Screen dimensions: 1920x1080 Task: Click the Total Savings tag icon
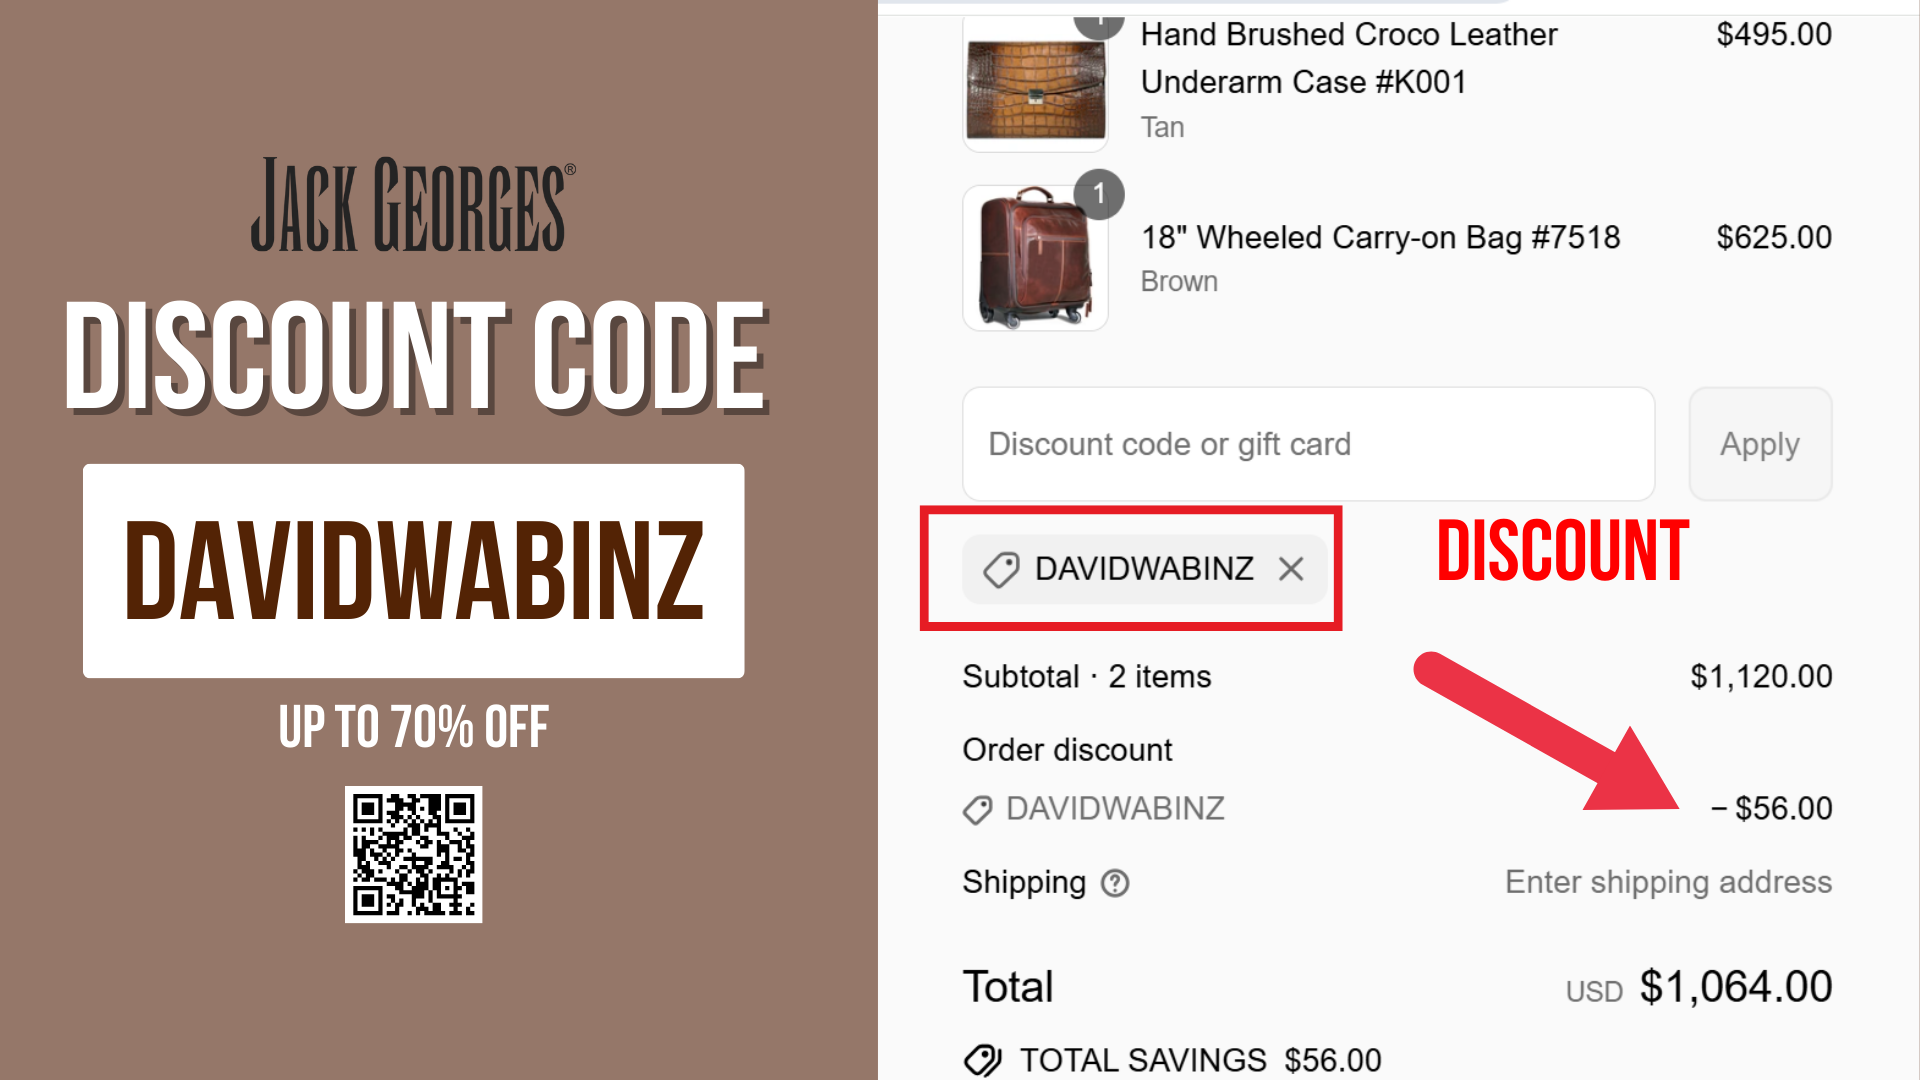pos(982,1060)
